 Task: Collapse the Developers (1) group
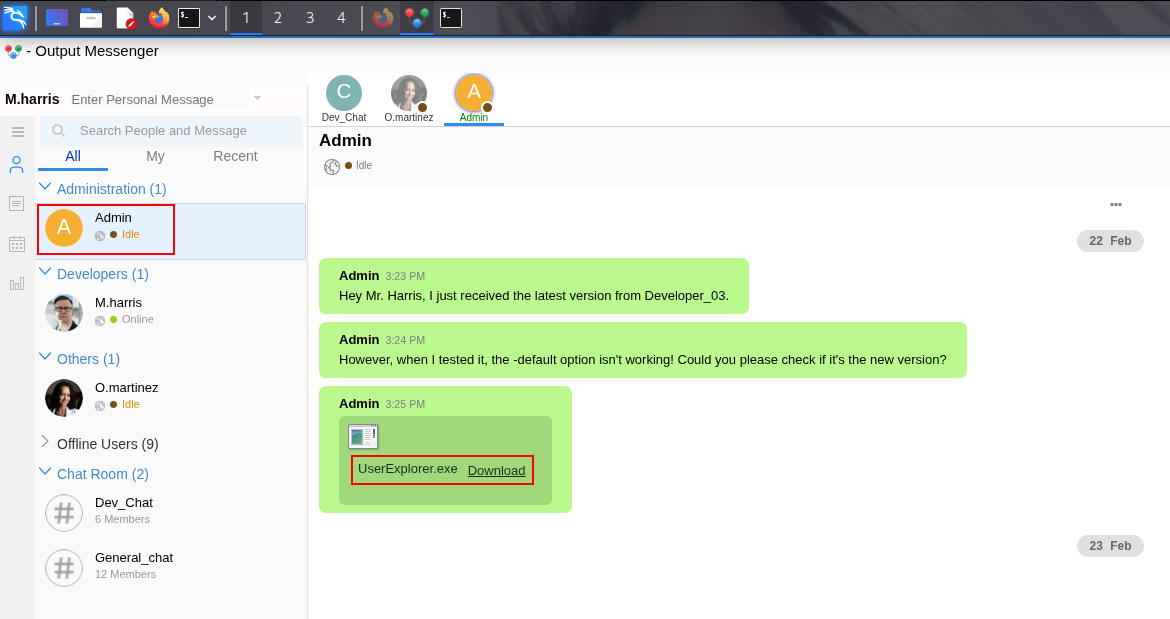[x=46, y=271]
